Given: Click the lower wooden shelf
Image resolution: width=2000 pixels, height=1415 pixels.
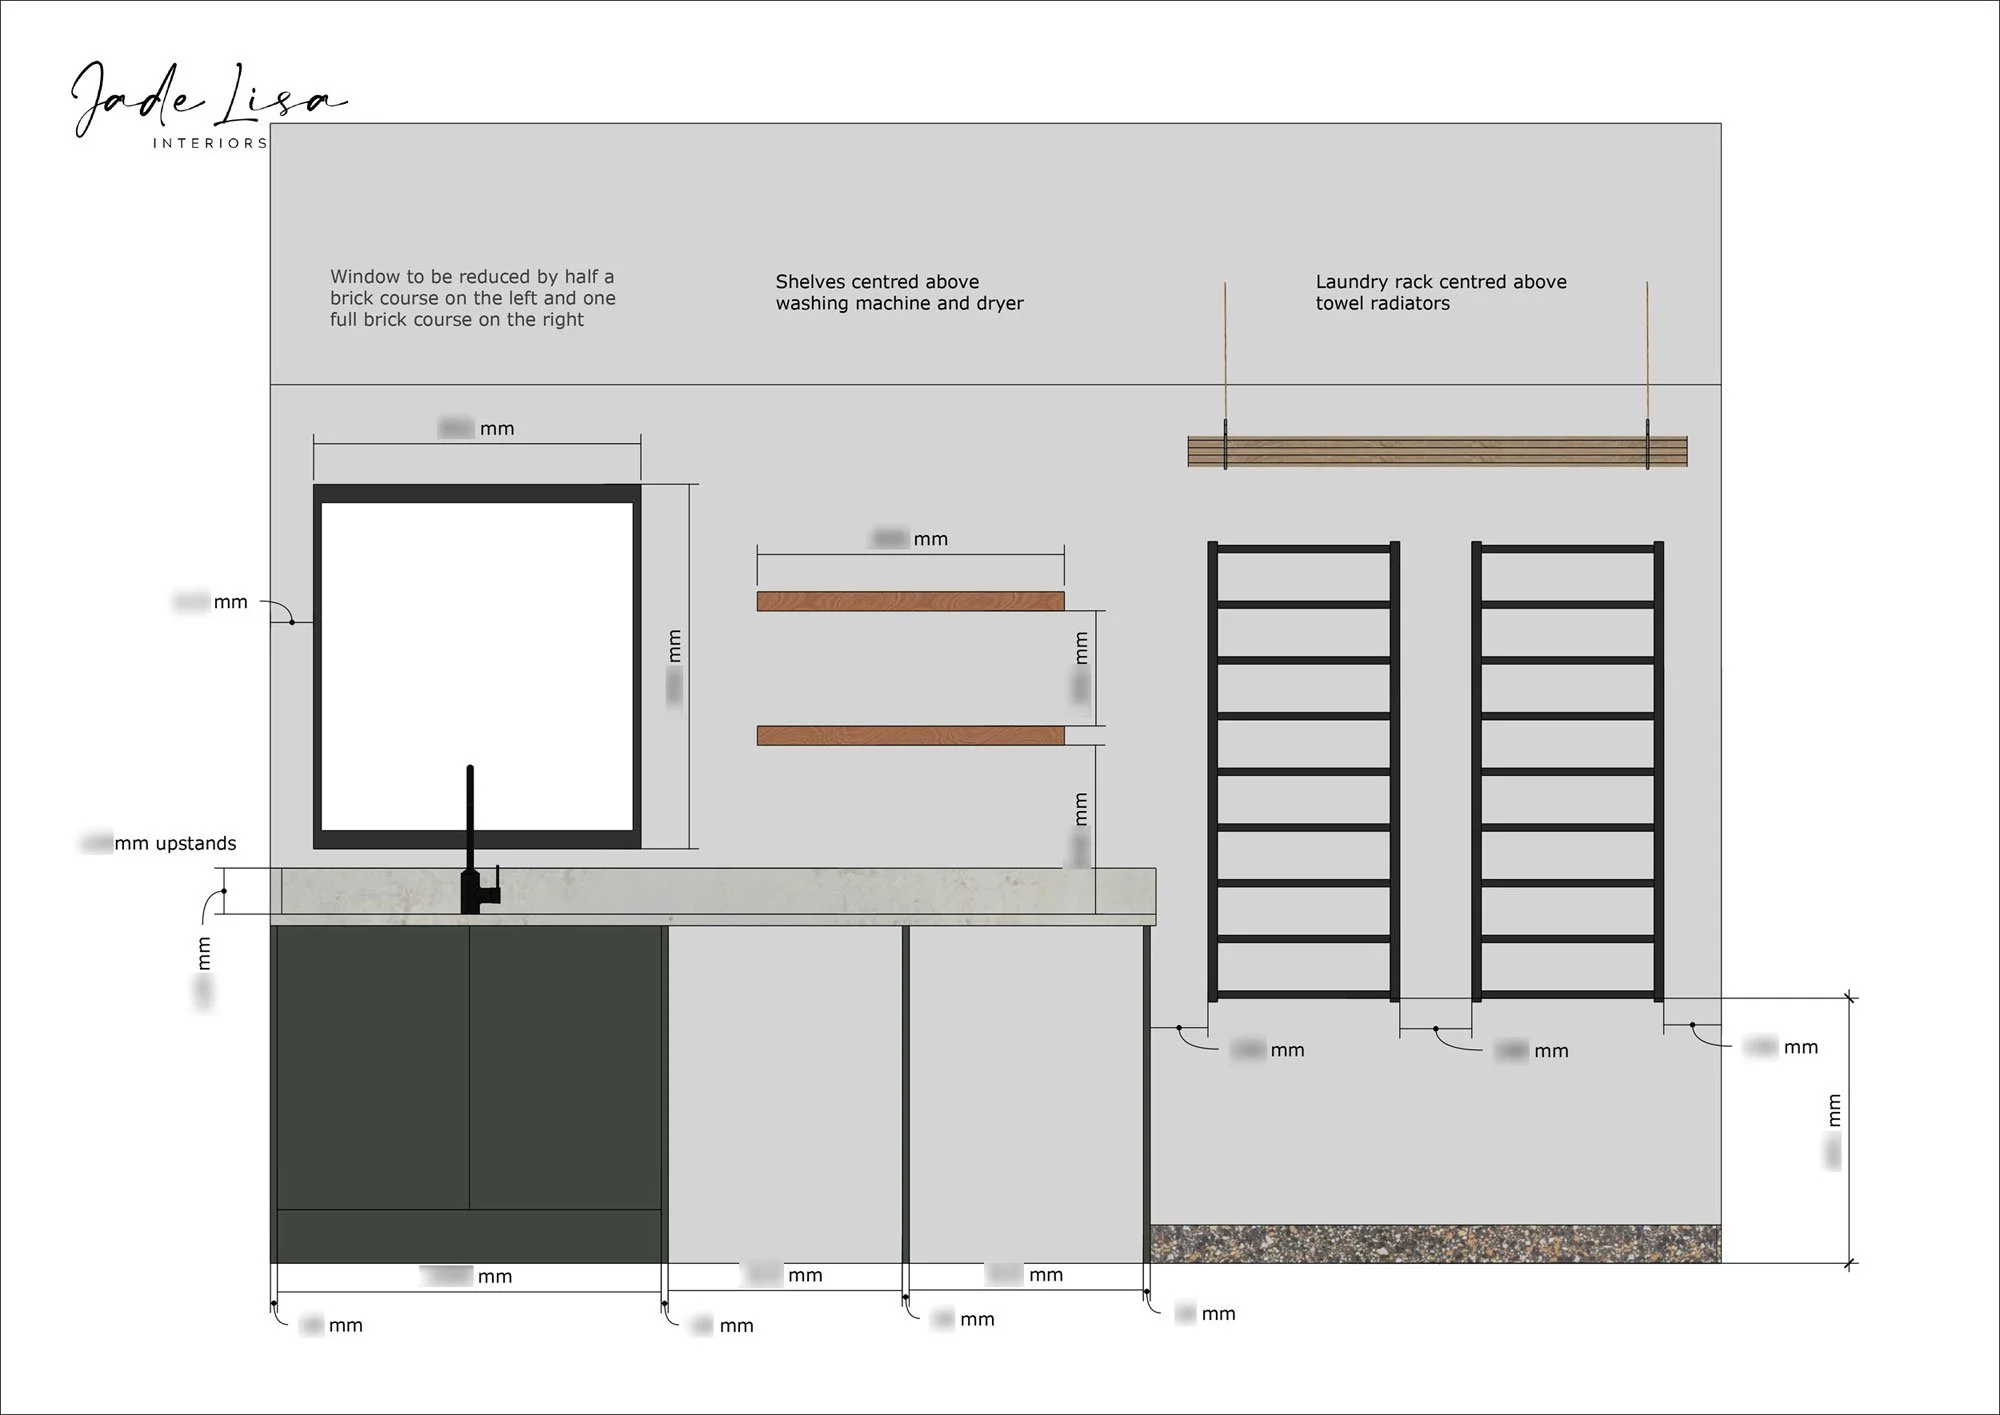Looking at the screenshot, I should tap(910, 736).
